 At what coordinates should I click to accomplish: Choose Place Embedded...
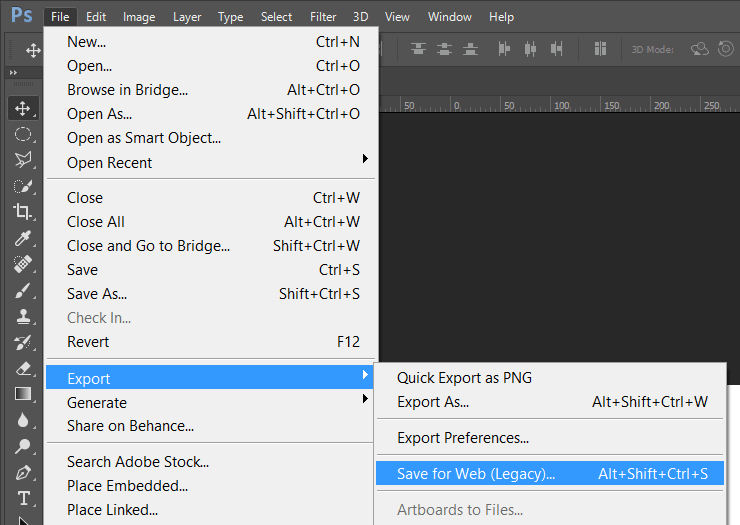coord(210,486)
